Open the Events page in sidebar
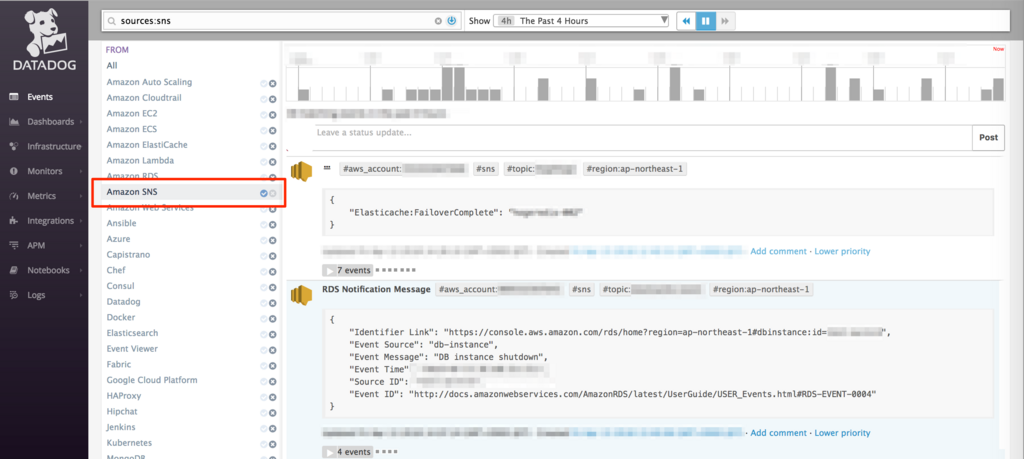 (40, 97)
